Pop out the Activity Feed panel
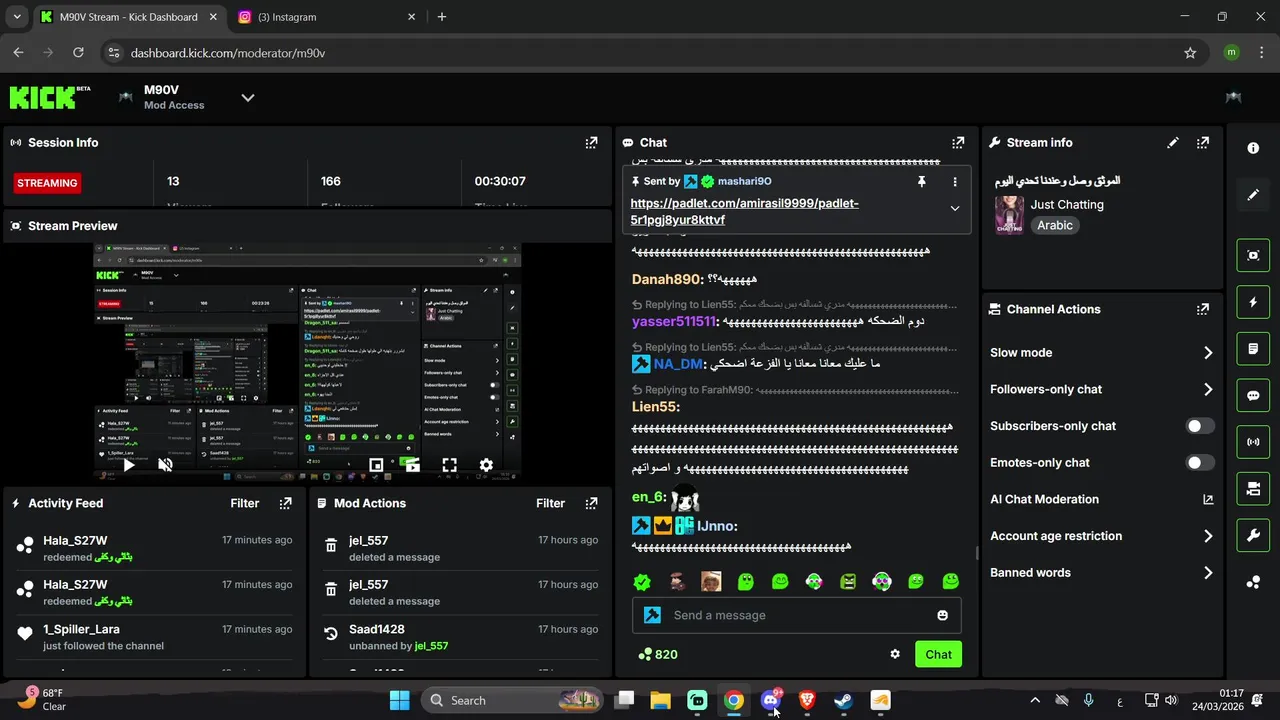Viewport: 1280px width, 720px height. click(286, 503)
